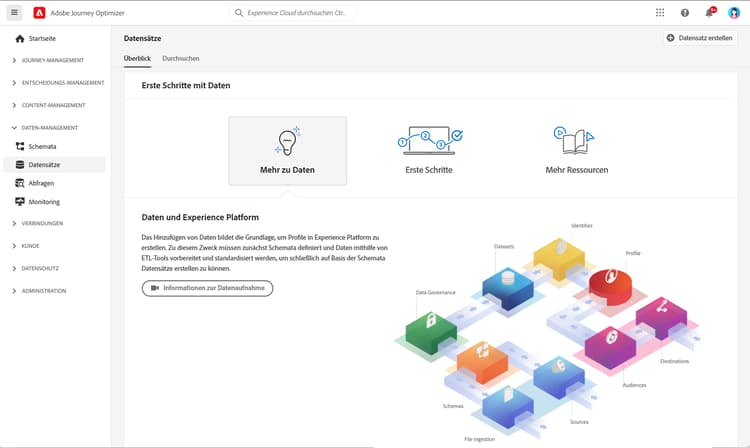This screenshot has width=750, height=448.
Task: Click the Datensätze page heading
Action: tap(143, 38)
